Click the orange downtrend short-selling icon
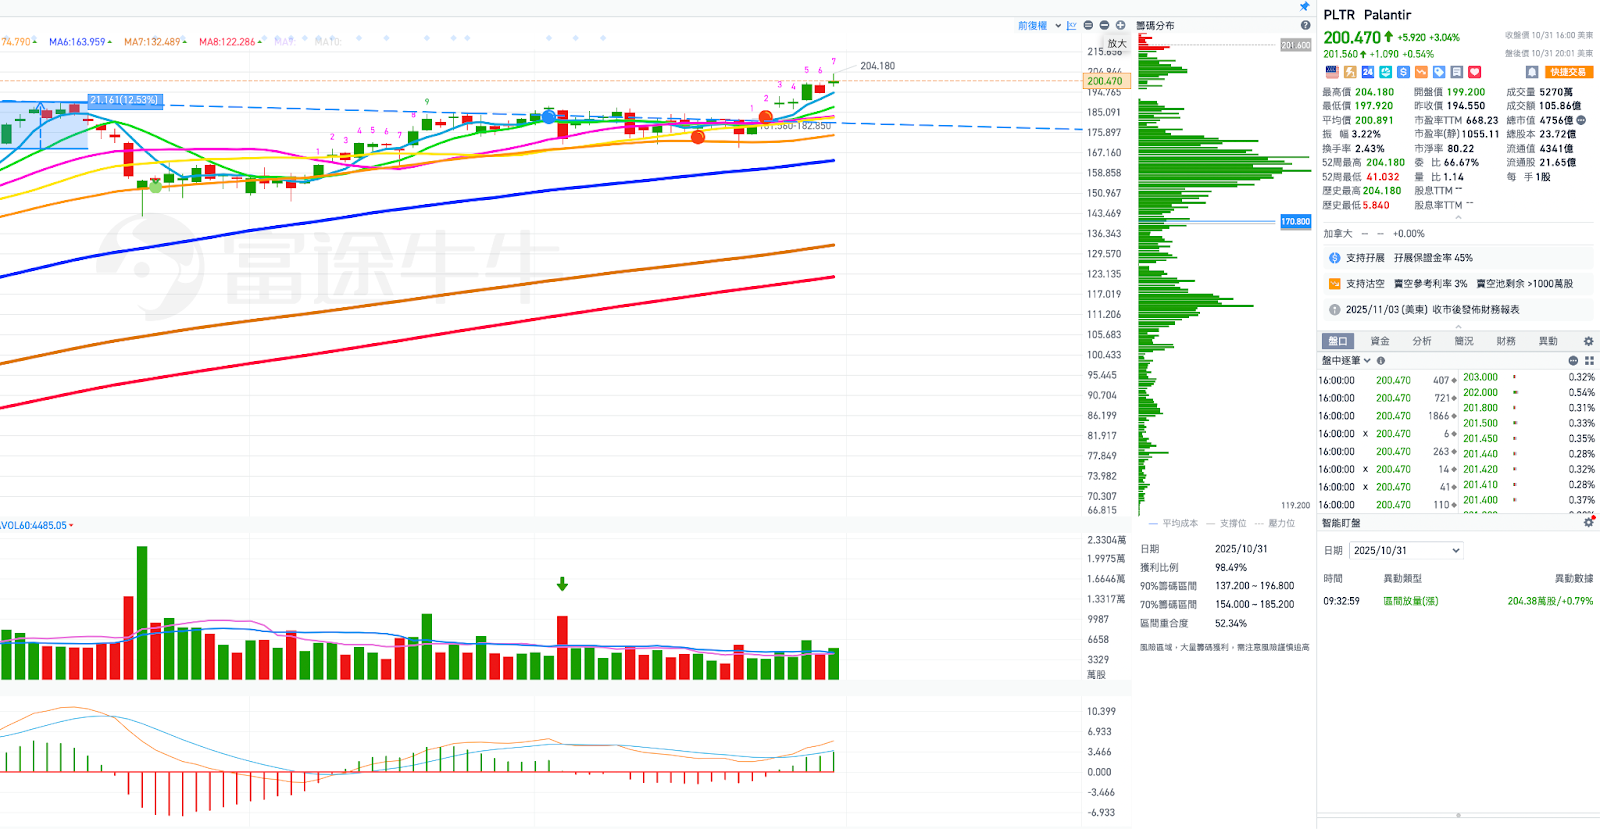This screenshot has width=1600, height=829. tap(1421, 72)
